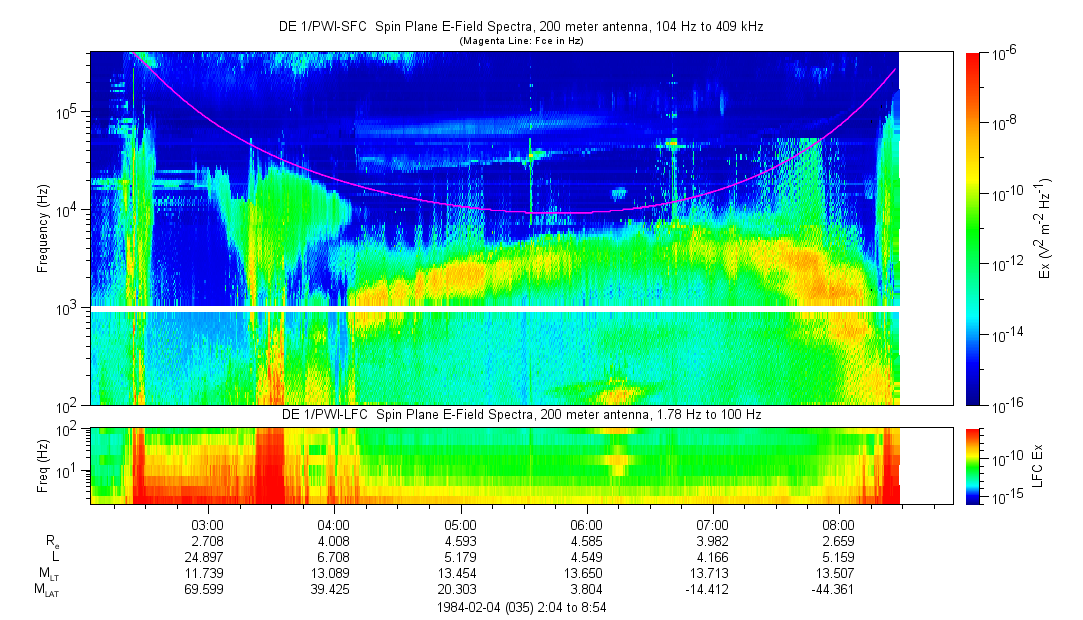Click the 05:00 time axis tick label

pyautogui.click(x=460, y=524)
